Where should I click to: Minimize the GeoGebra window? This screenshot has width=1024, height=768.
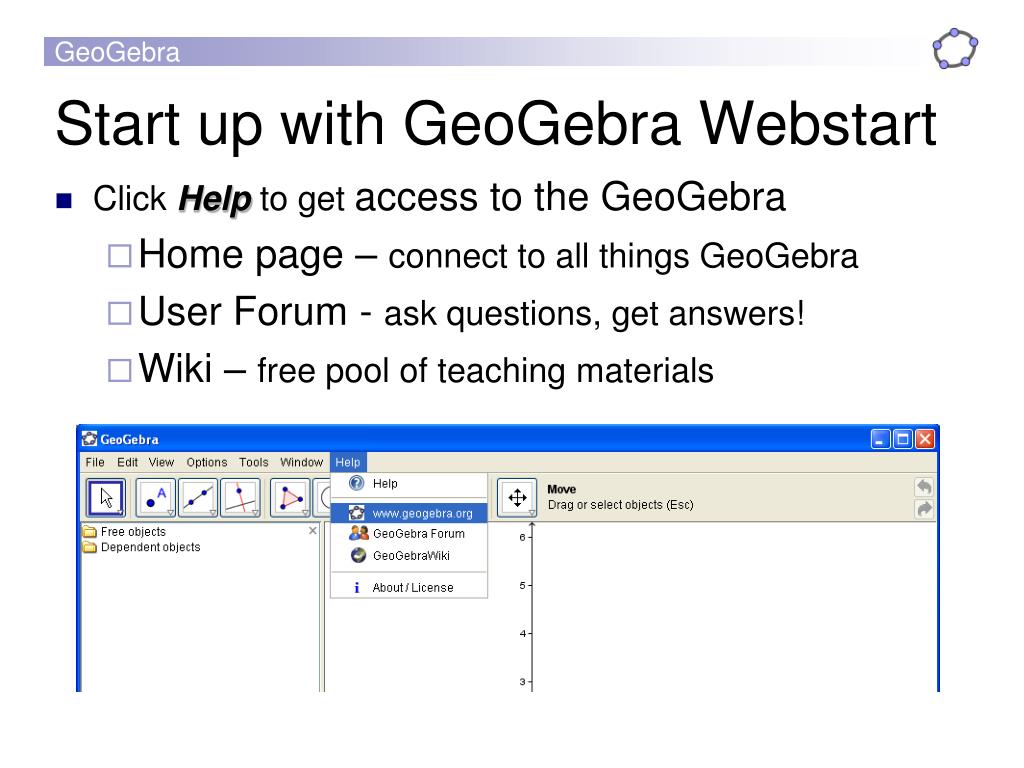coord(880,439)
